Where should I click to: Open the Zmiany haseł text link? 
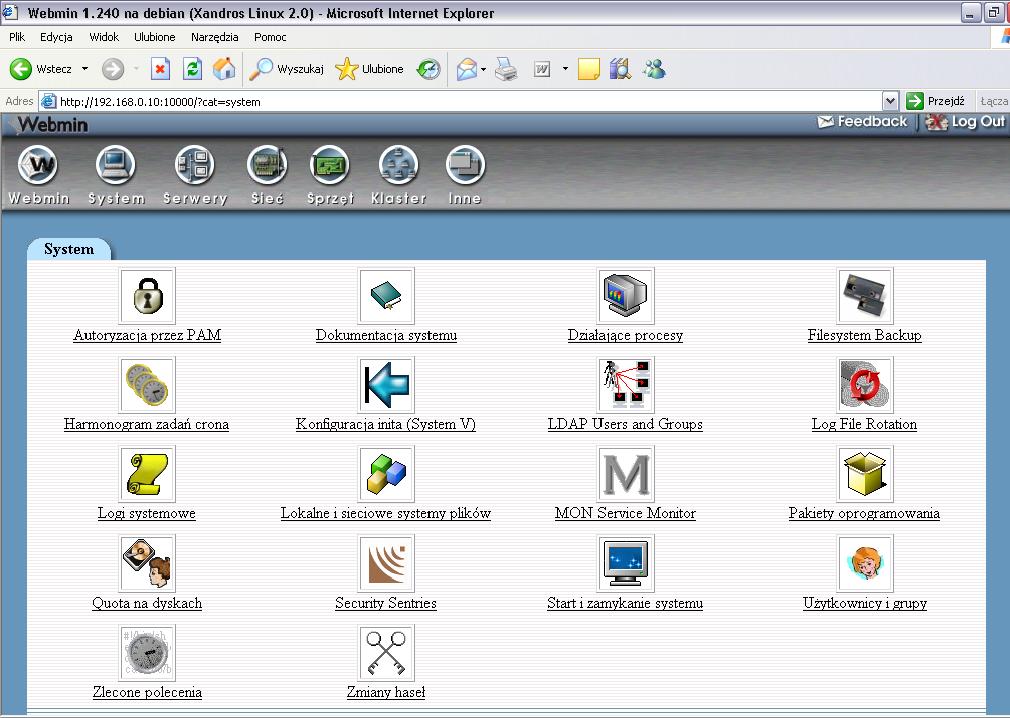tap(386, 692)
